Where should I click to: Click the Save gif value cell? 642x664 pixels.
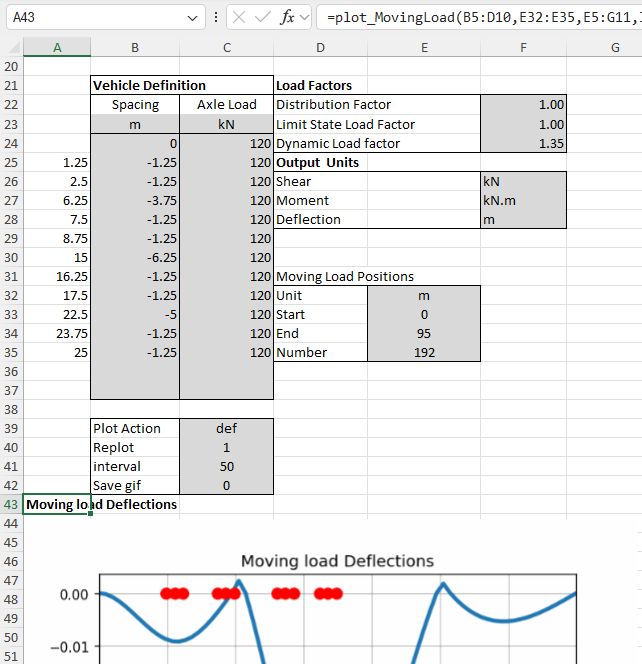(x=226, y=485)
